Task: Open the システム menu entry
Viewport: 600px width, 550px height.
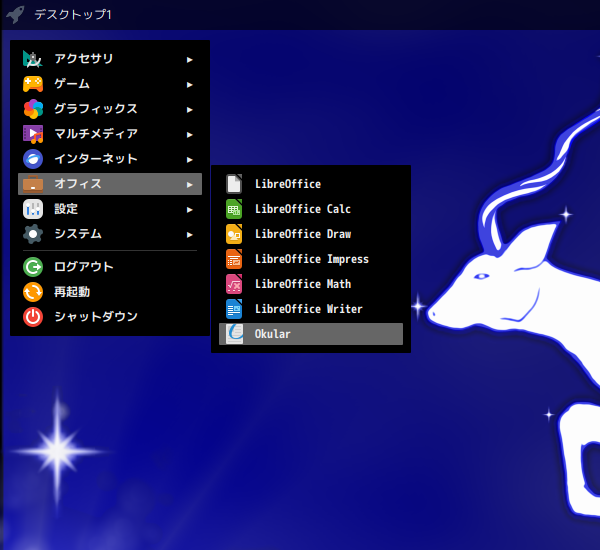Action: pos(110,234)
